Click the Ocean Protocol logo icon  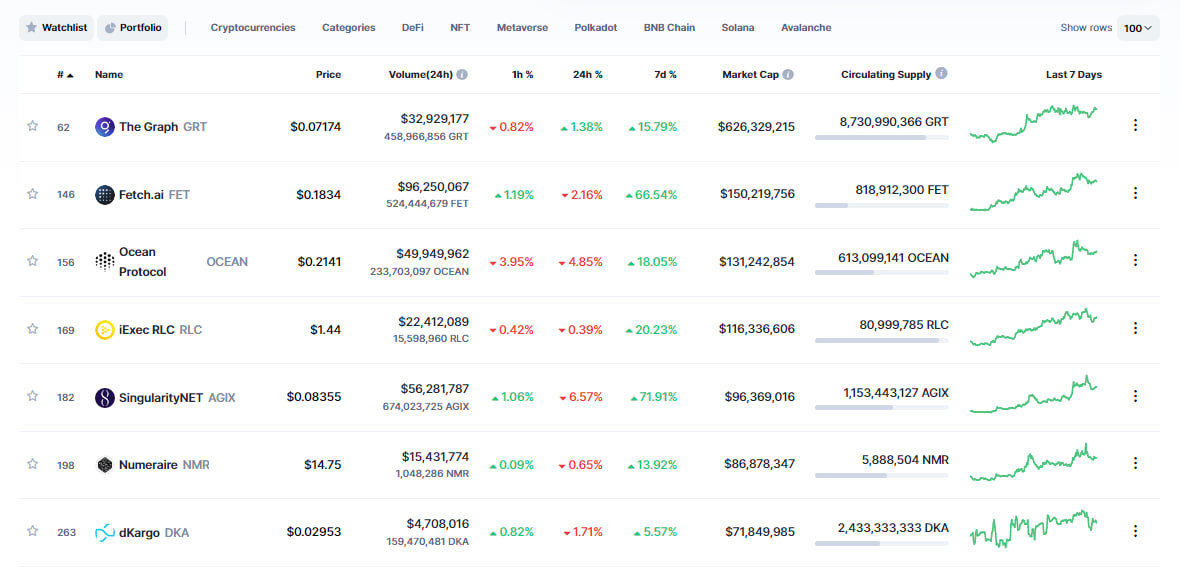tap(104, 261)
